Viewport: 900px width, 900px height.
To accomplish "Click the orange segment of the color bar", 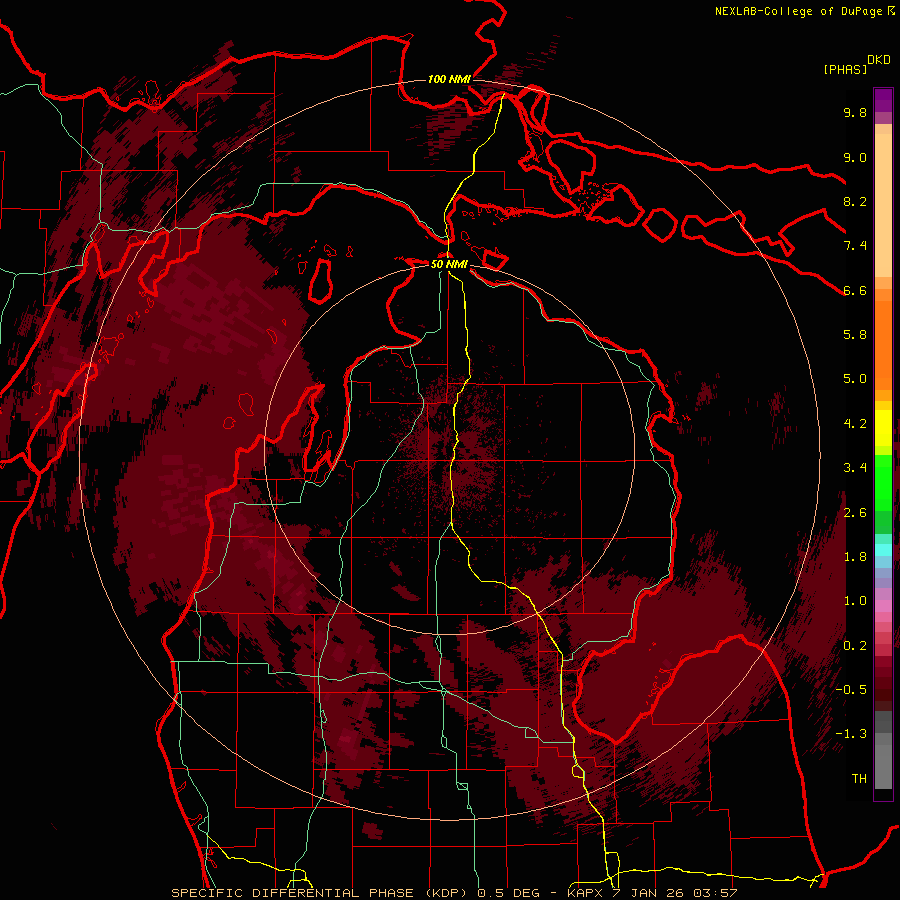I will point(883,343).
